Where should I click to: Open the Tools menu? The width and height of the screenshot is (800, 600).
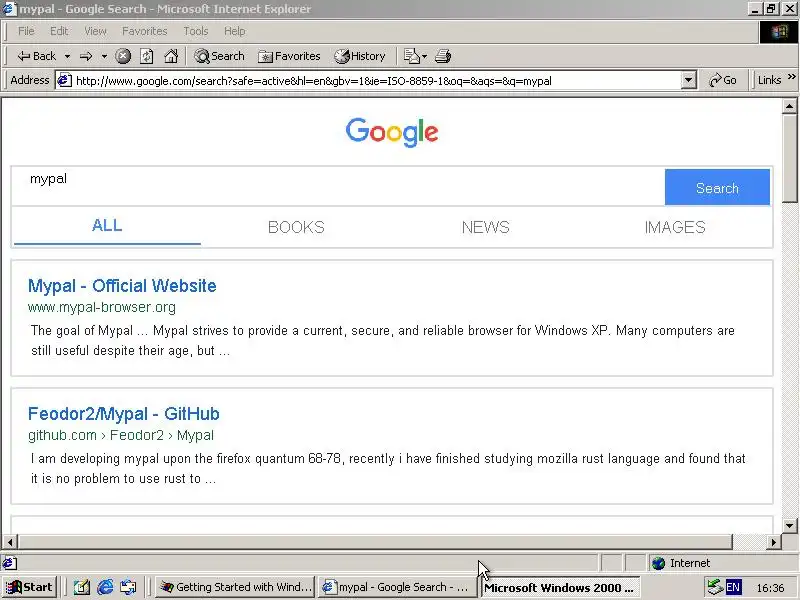click(x=196, y=31)
